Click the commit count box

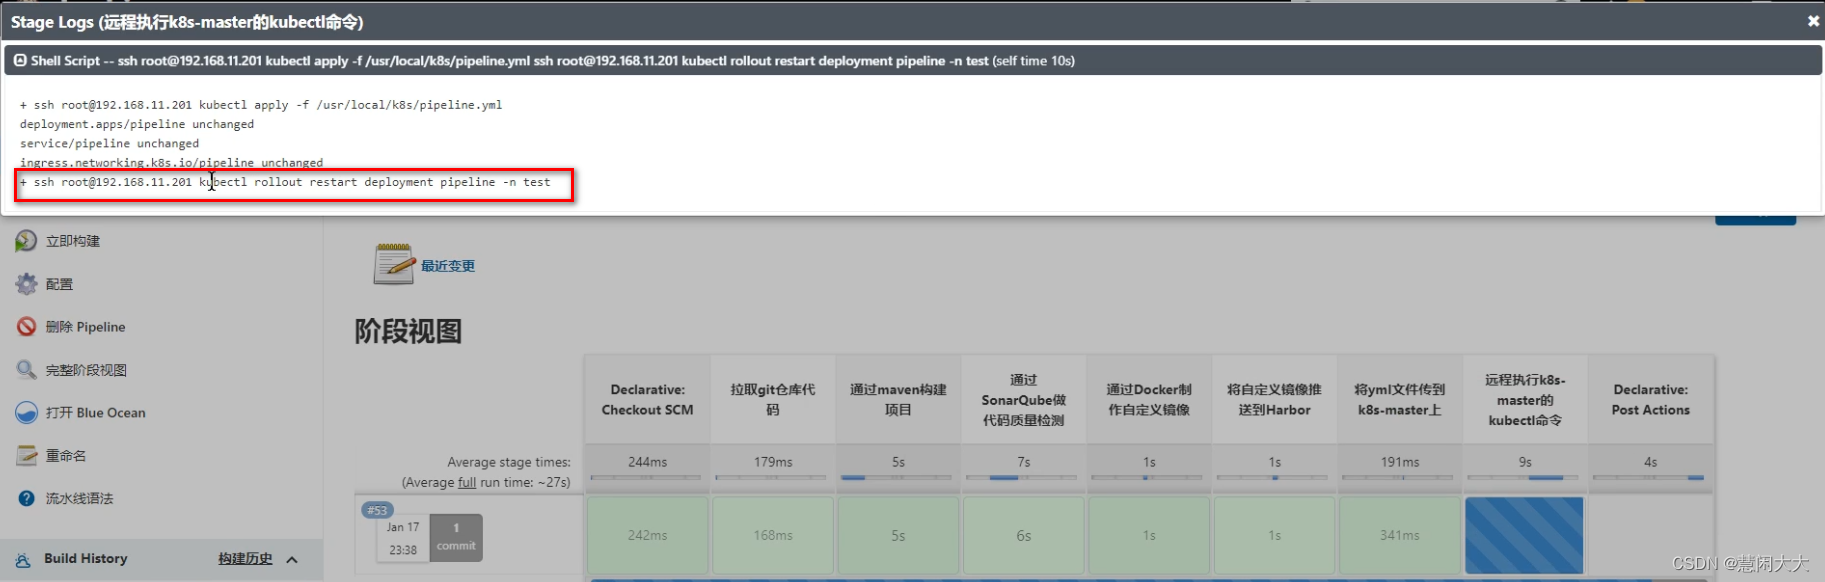(x=456, y=537)
